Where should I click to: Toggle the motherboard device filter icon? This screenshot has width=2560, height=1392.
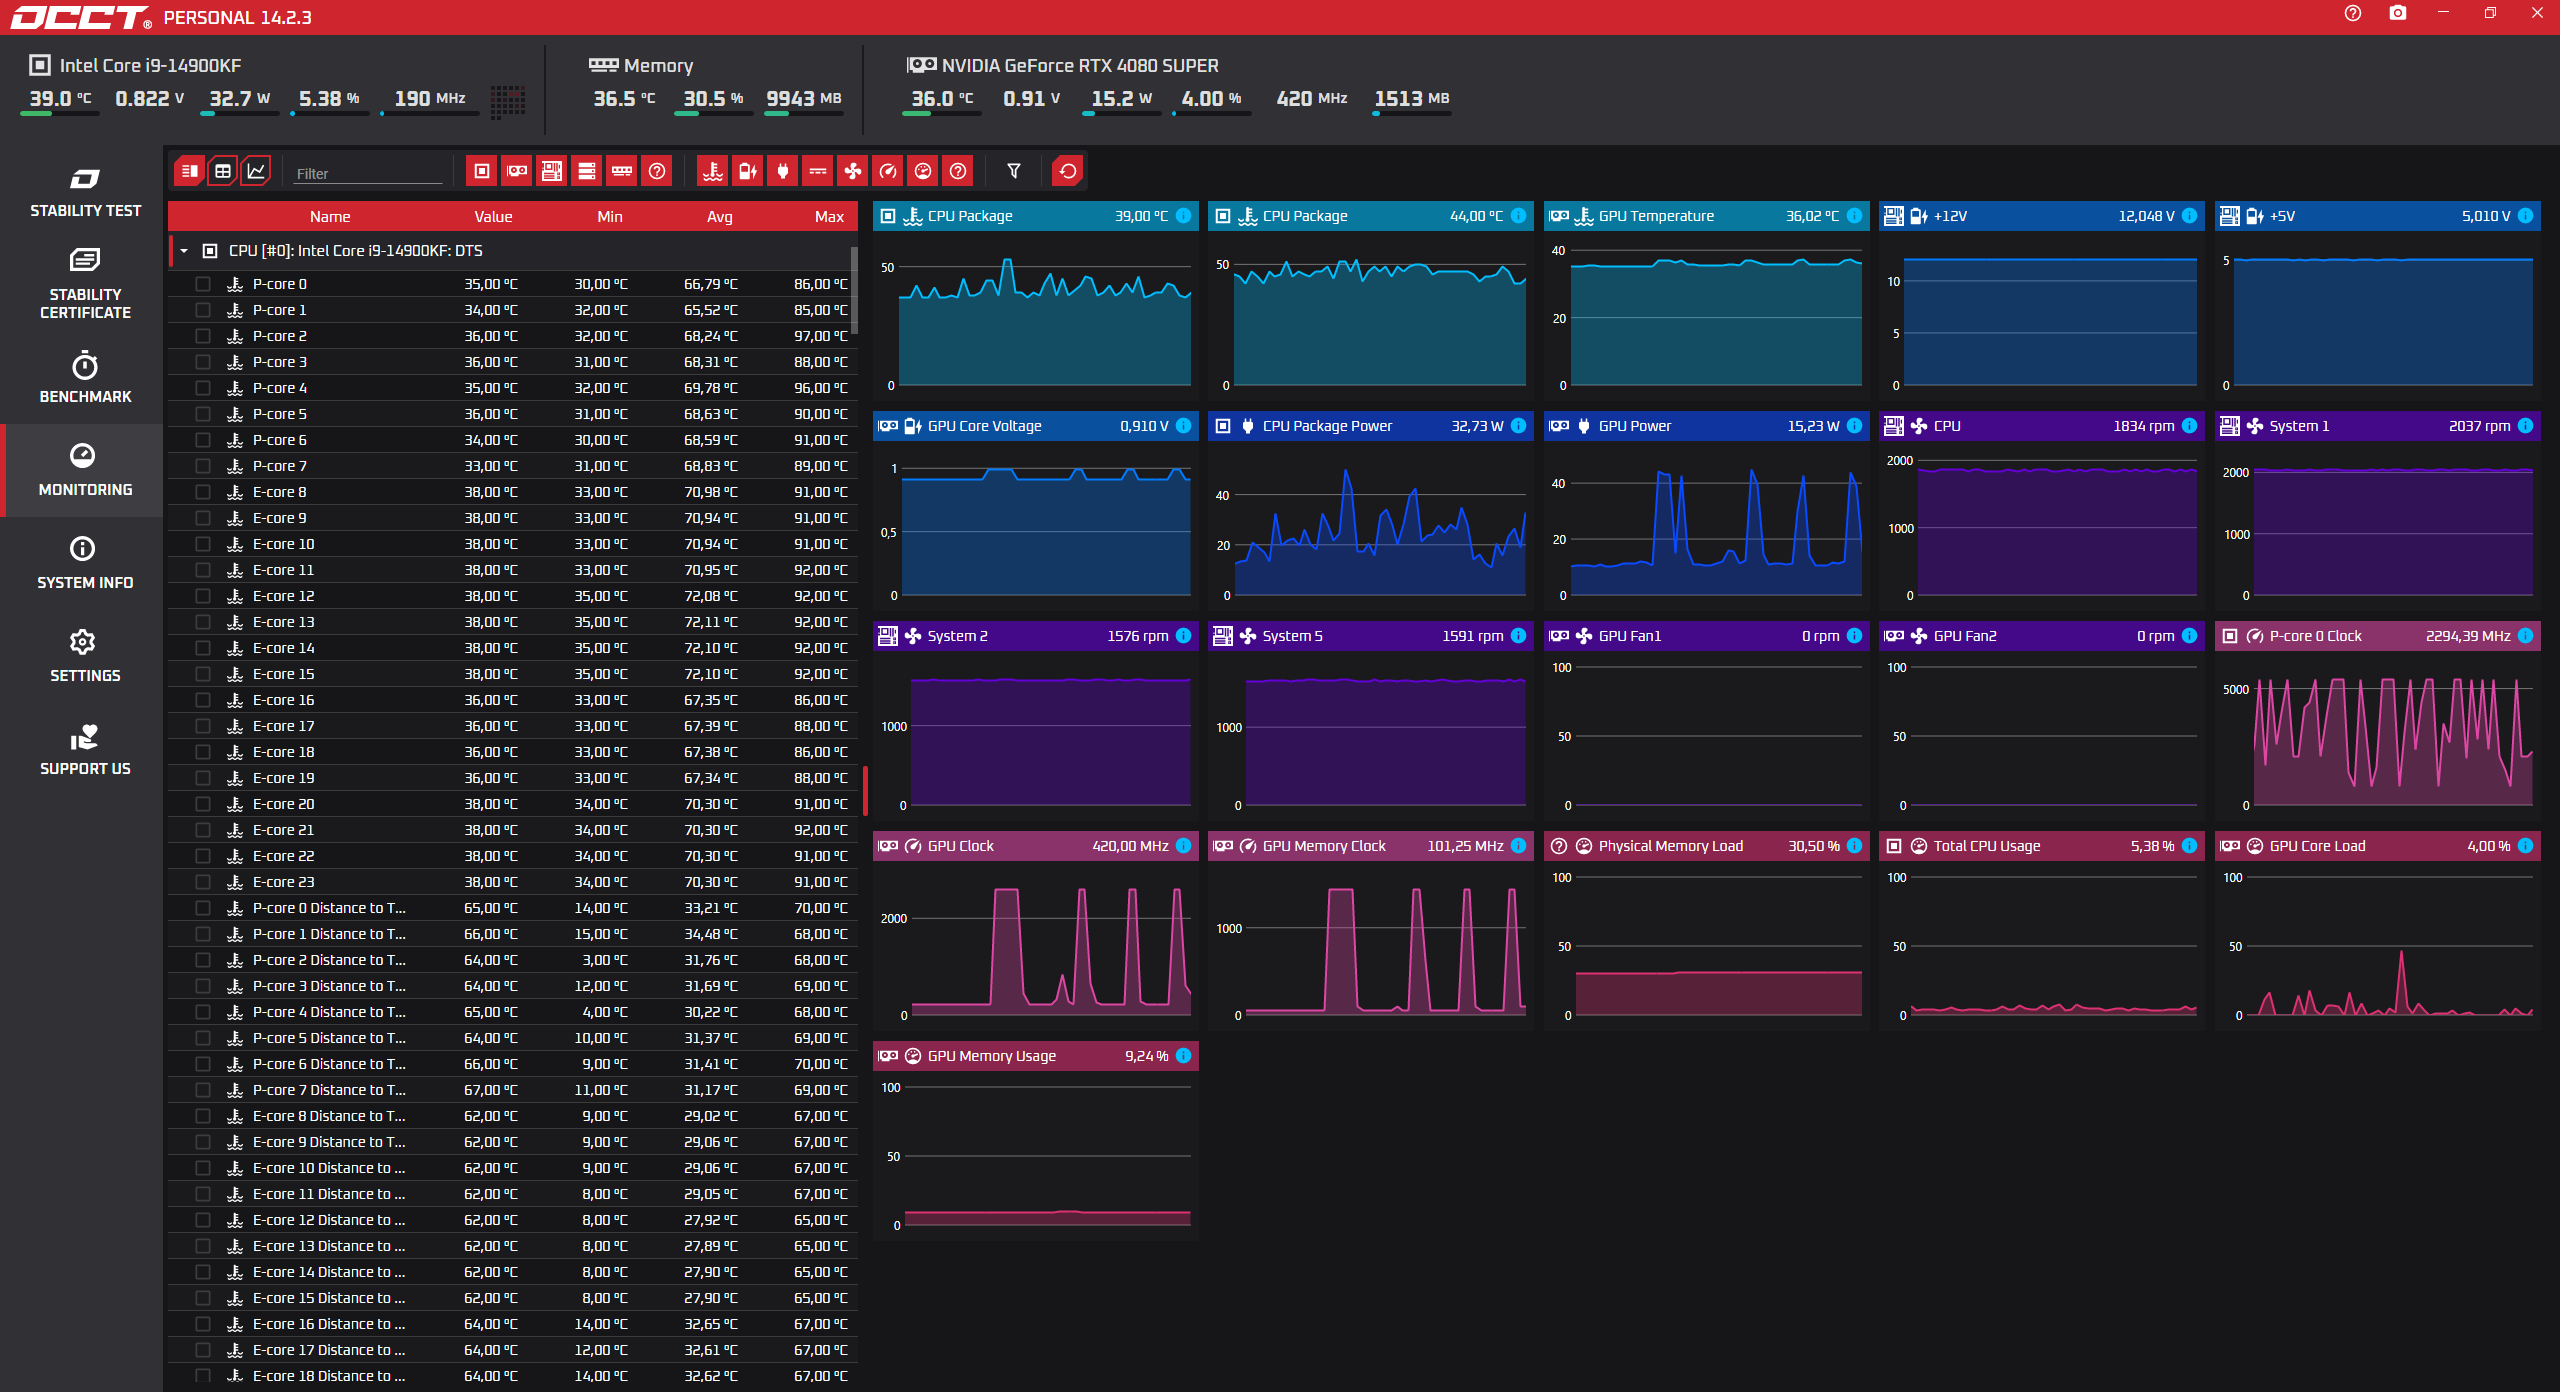coord(552,171)
